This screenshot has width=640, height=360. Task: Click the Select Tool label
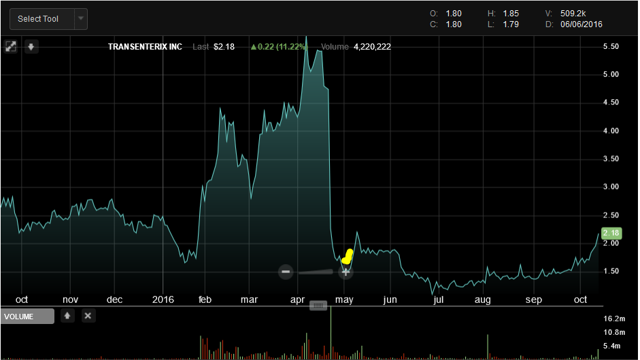point(38,19)
